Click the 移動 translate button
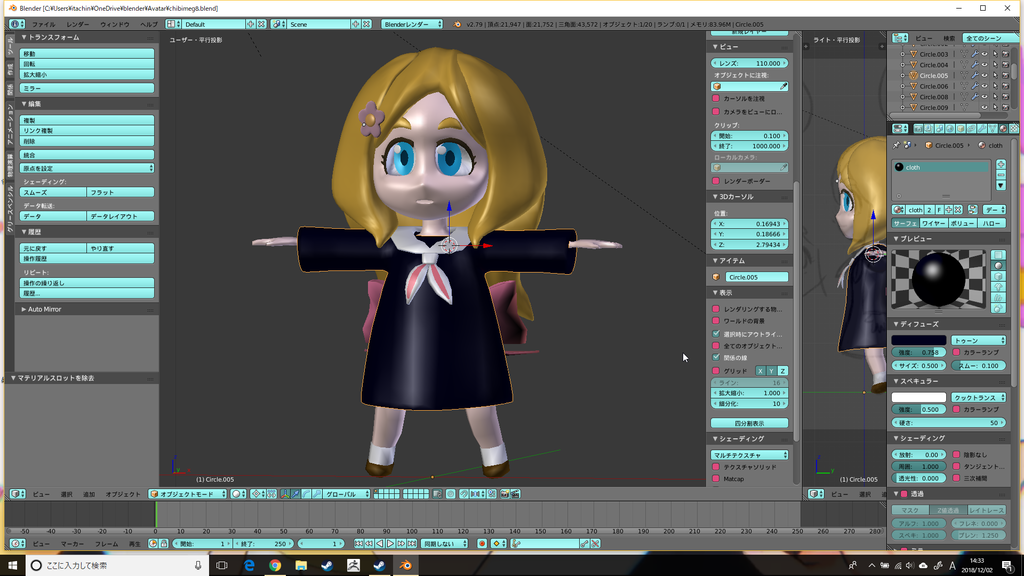 pyautogui.click(x=87, y=54)
